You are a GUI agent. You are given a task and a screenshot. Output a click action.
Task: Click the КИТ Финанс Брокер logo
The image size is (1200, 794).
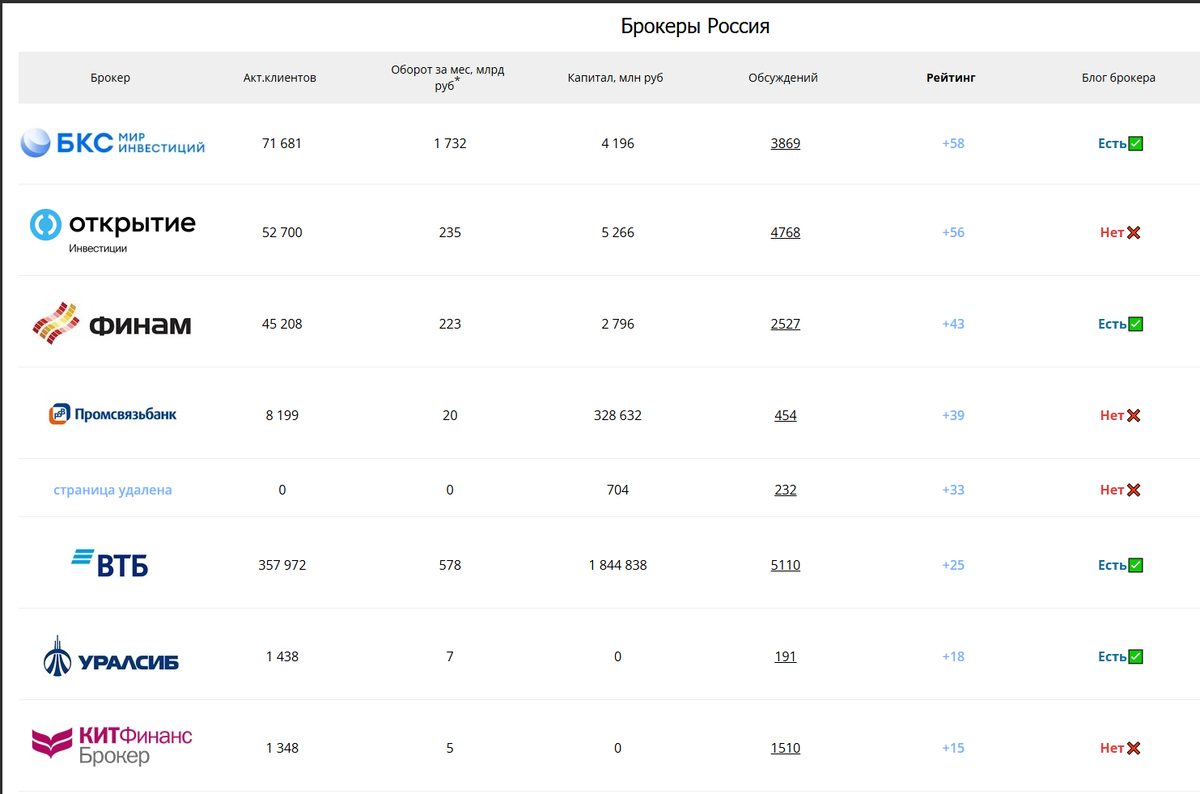112,747
